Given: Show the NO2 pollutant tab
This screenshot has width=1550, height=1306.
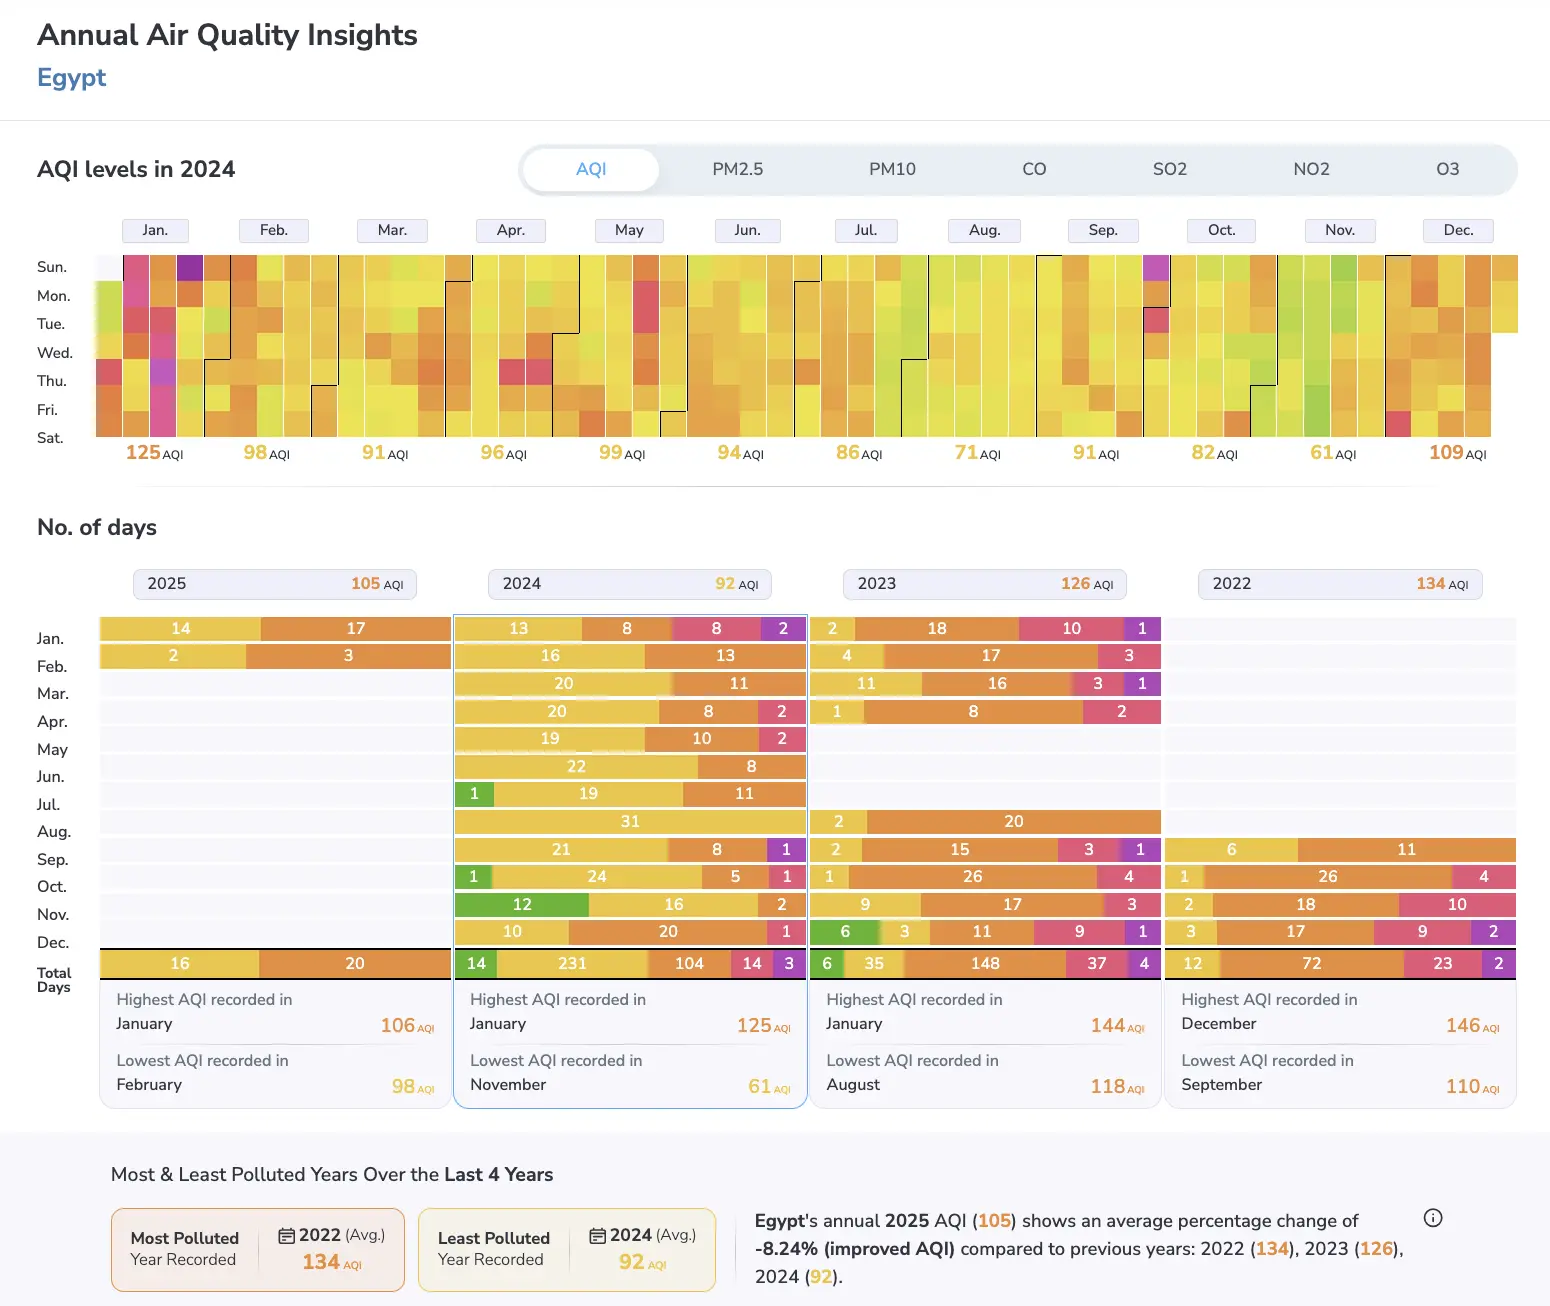Looking at the screenshot, I should tap(1311, 169).
